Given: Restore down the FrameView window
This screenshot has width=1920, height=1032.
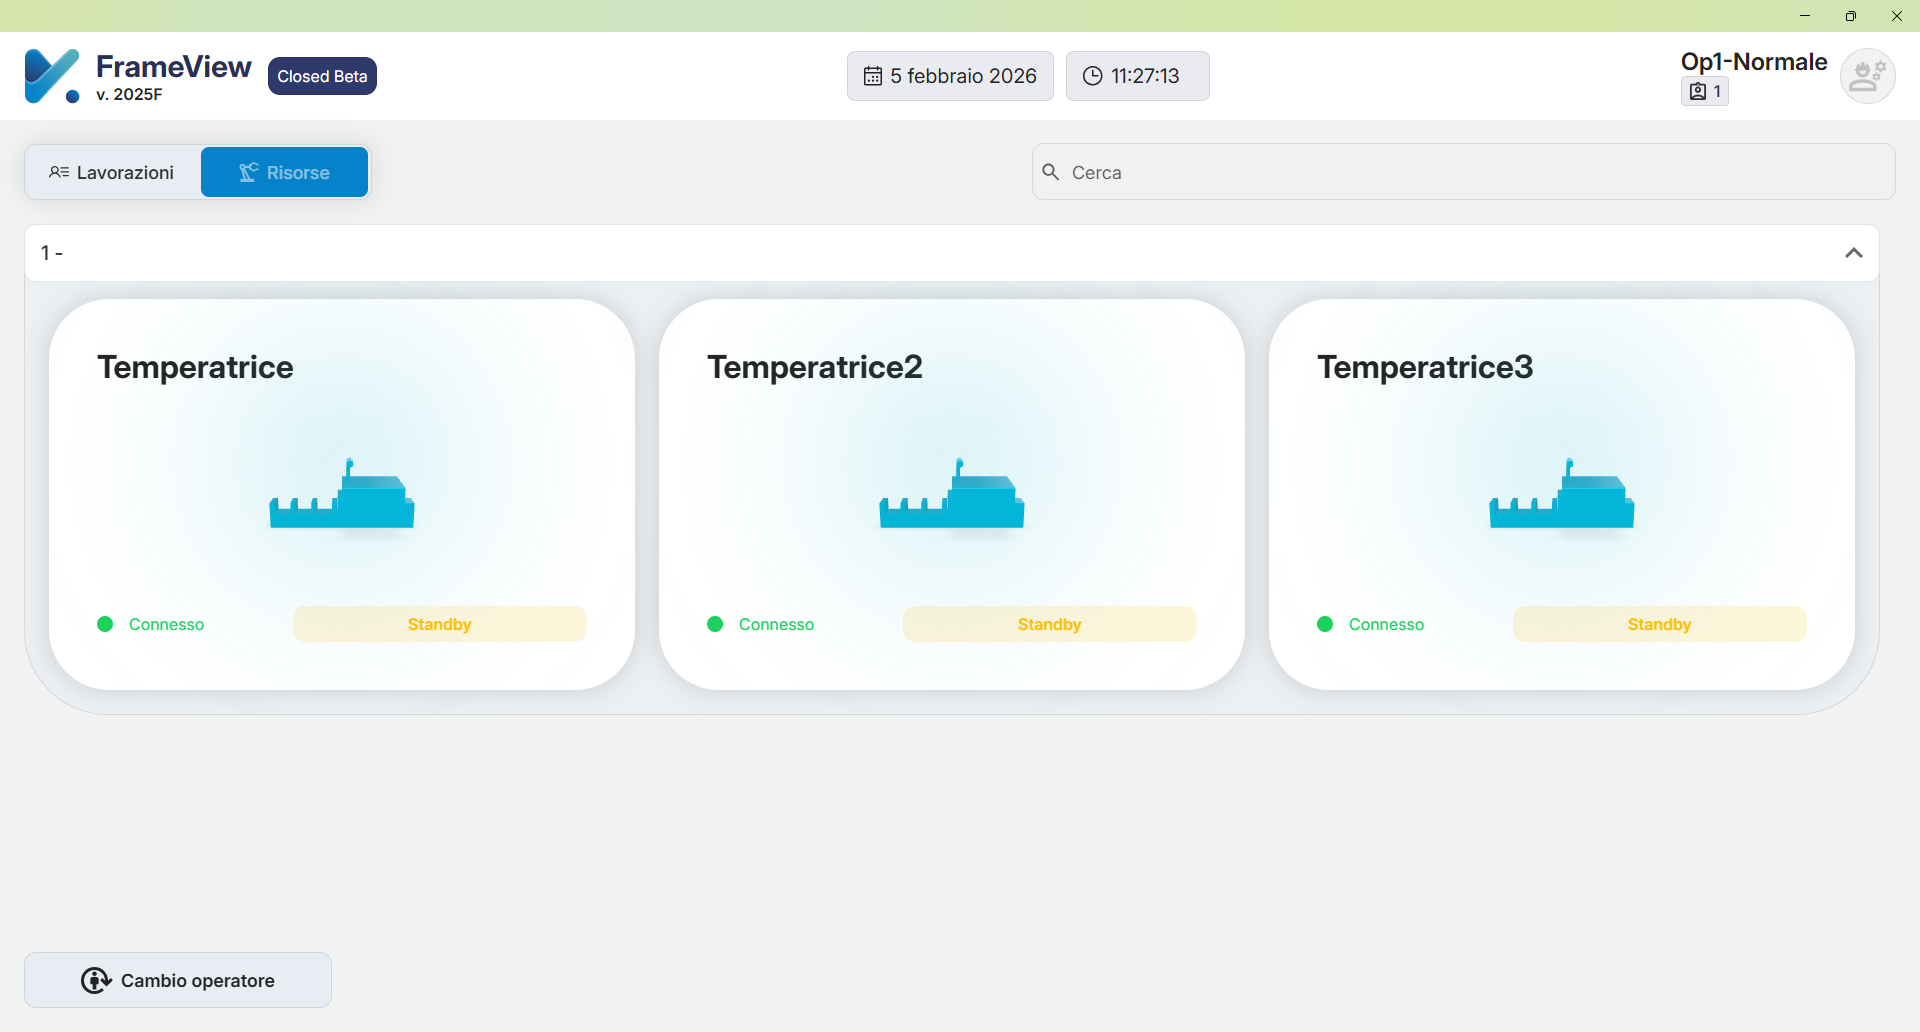Looking at the screenshot, I should point(1851,16).
